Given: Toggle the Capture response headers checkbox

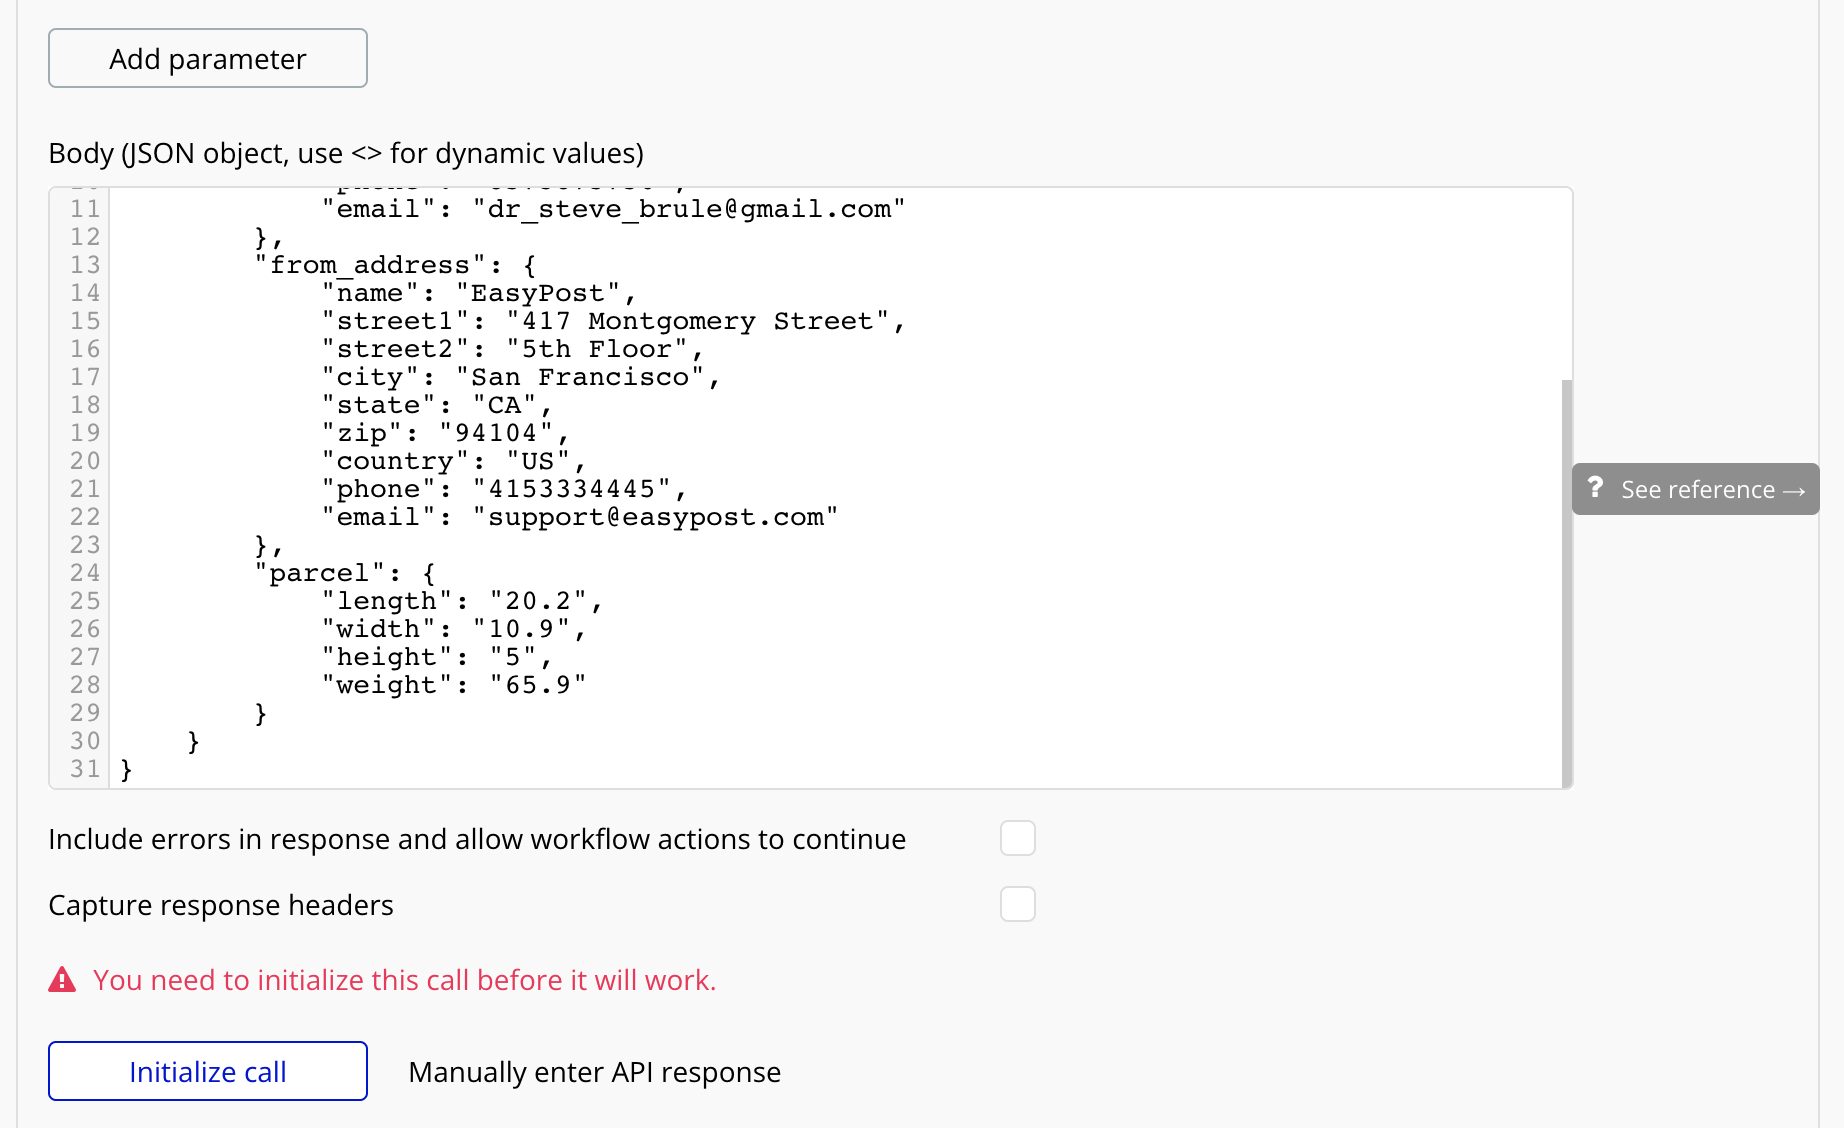Looking at the screenshot, I should [x=1017, y=904].
